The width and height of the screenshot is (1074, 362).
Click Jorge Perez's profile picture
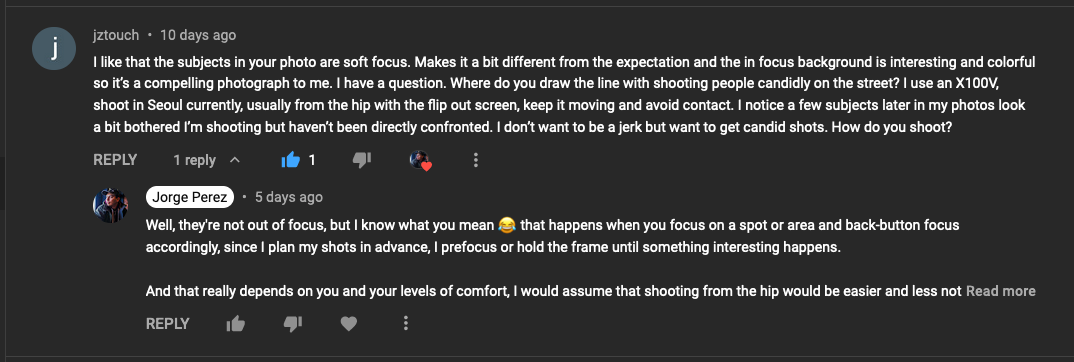pos(110,205)
